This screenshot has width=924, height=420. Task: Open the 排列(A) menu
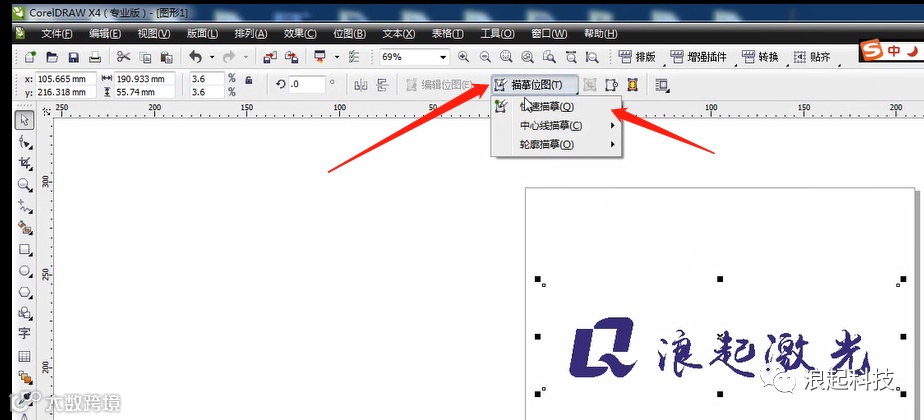pos(251,34)
